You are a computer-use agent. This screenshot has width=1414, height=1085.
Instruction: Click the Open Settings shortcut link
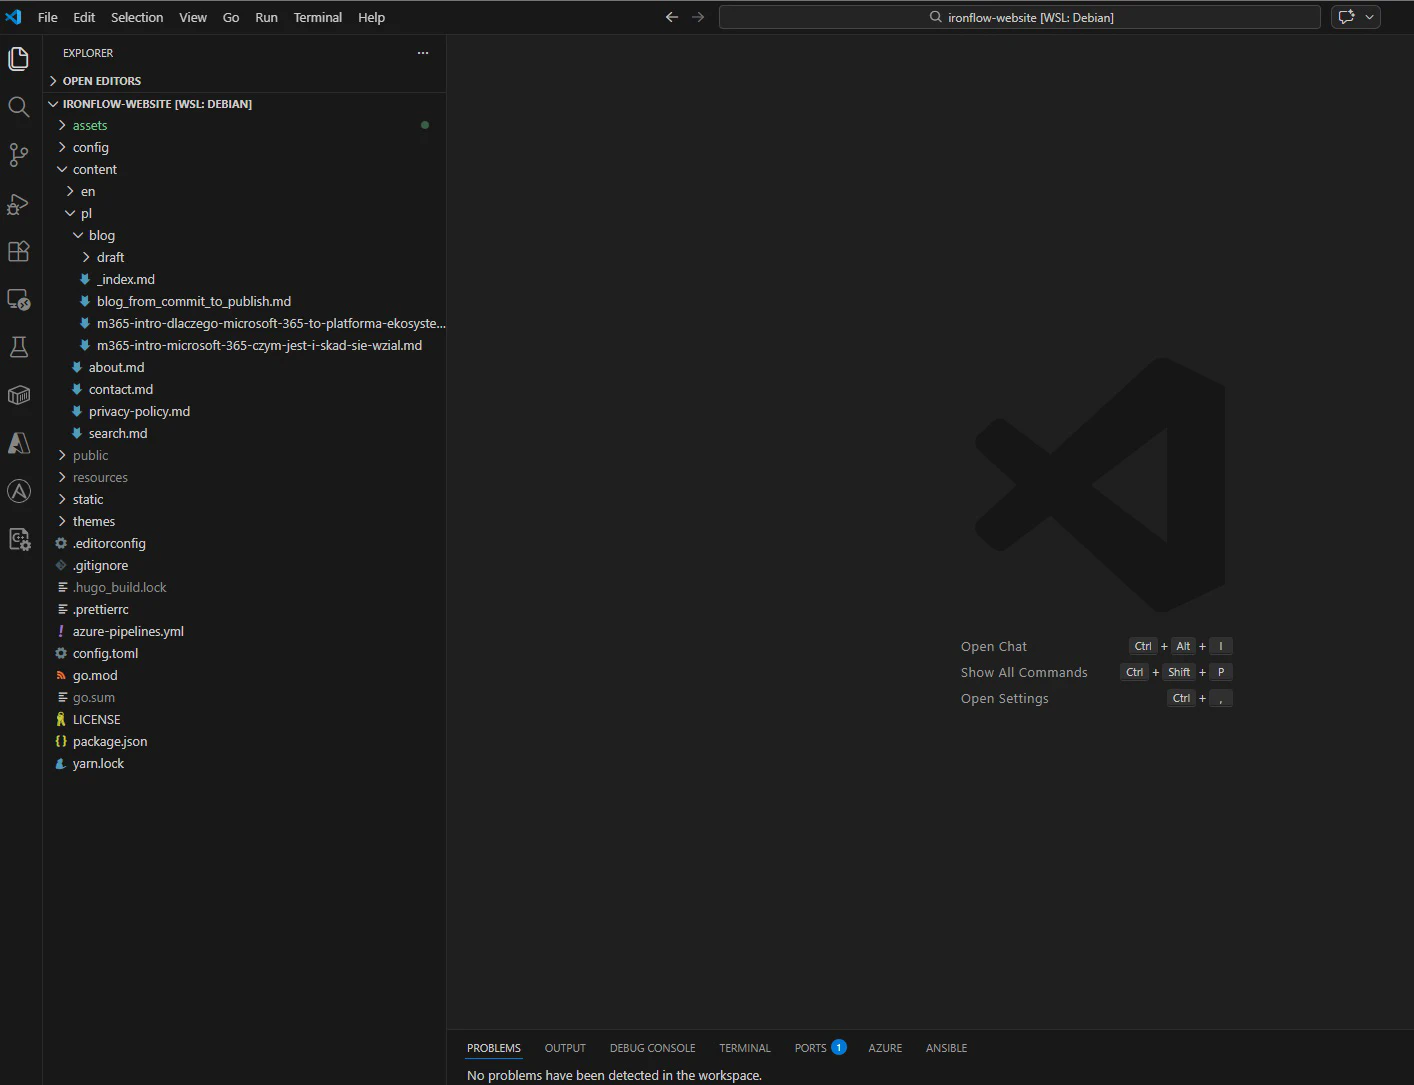[1004, 698]
